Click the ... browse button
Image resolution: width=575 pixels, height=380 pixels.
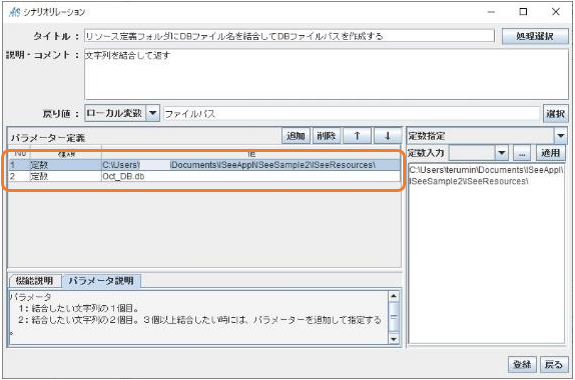pos(522,153)
